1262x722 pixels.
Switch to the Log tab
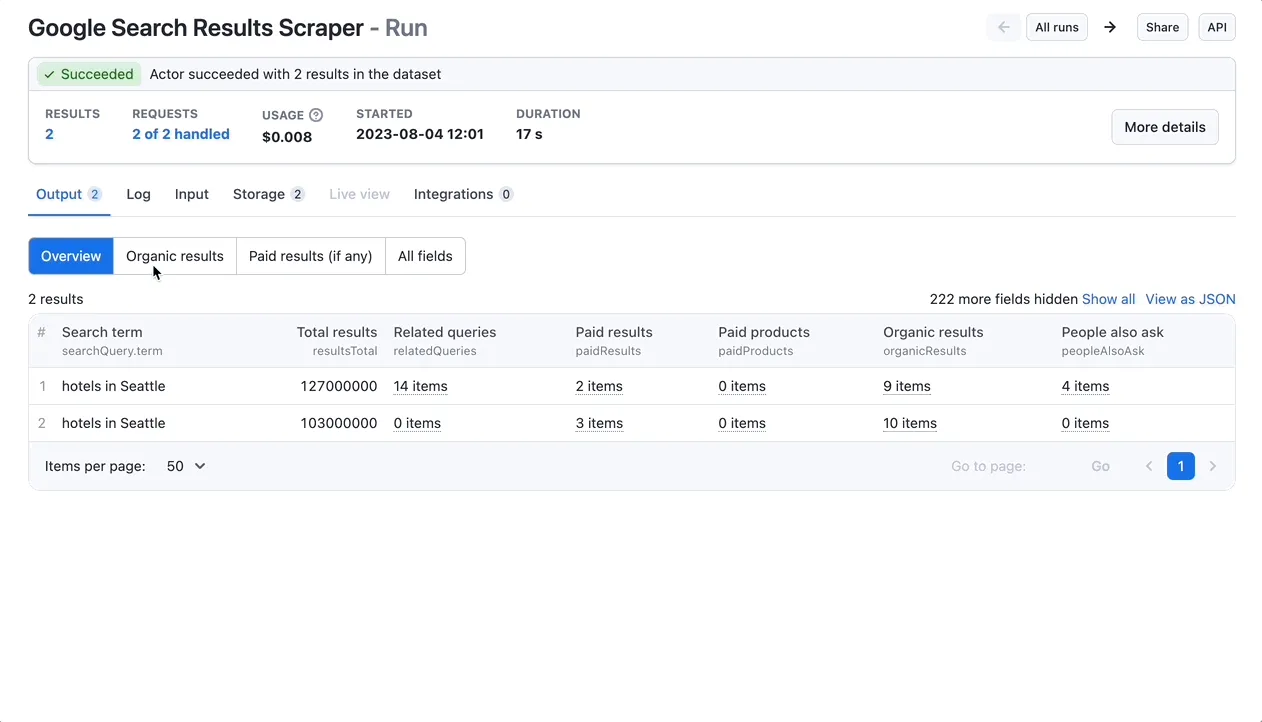click(x=138, y=194)
